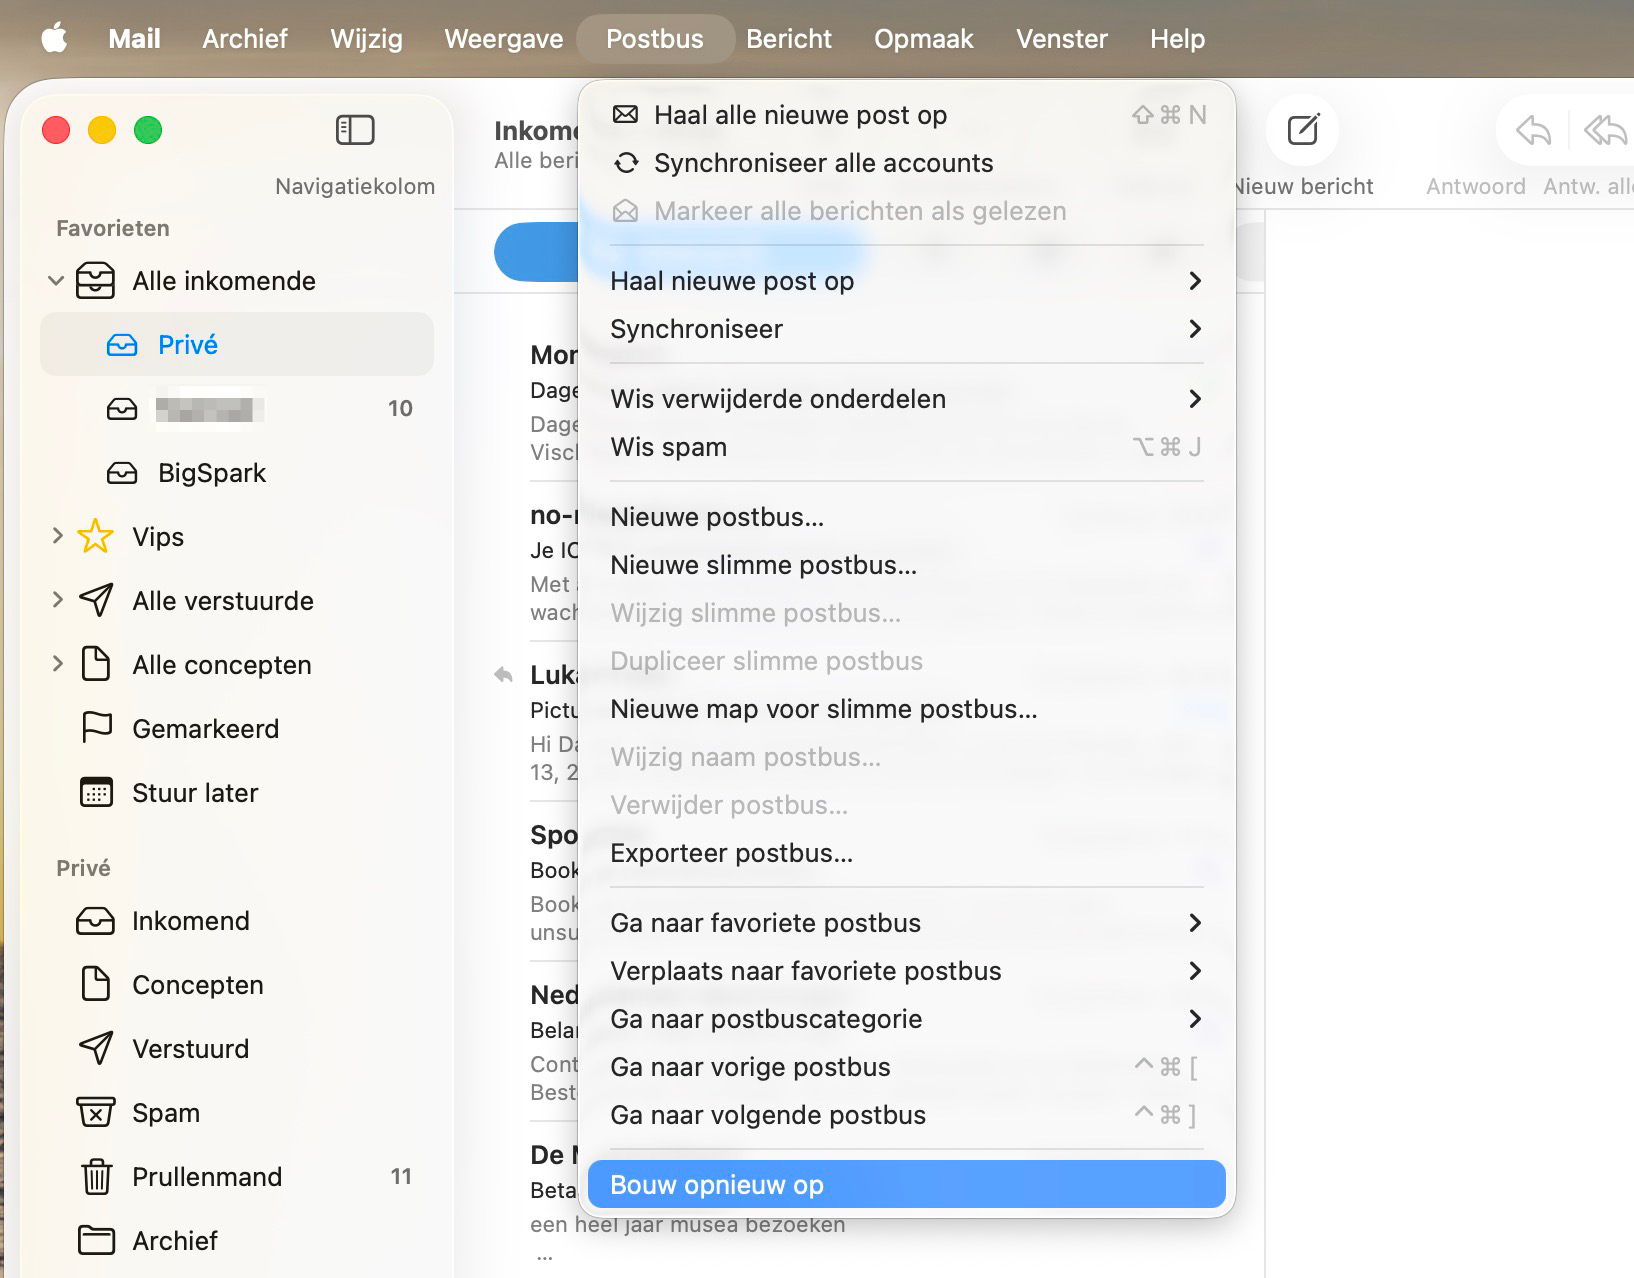Click the Antwoord reply arrow icon

coord(1533,130)
